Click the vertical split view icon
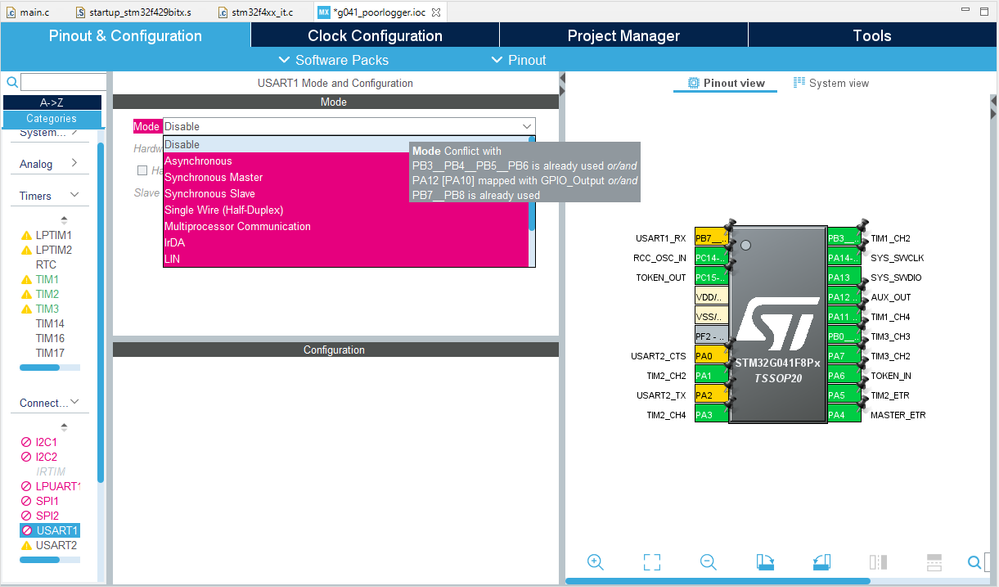This screenshot has height=587, width=999. point(878,562)
